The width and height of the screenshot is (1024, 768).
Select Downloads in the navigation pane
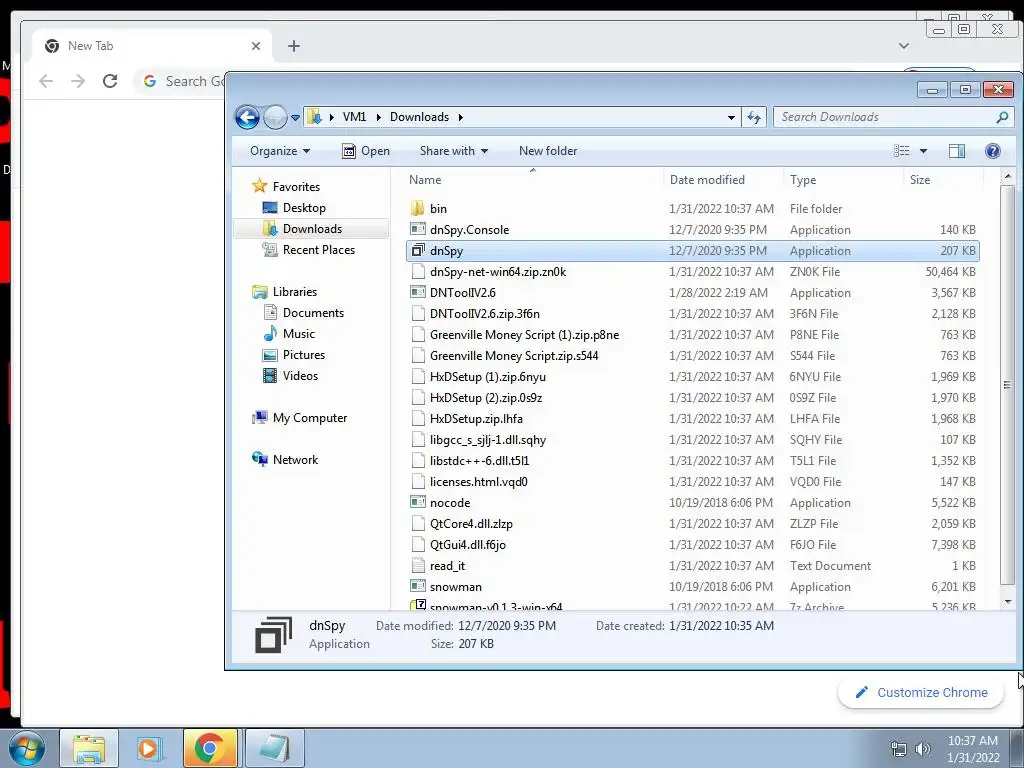coord(312,229)
